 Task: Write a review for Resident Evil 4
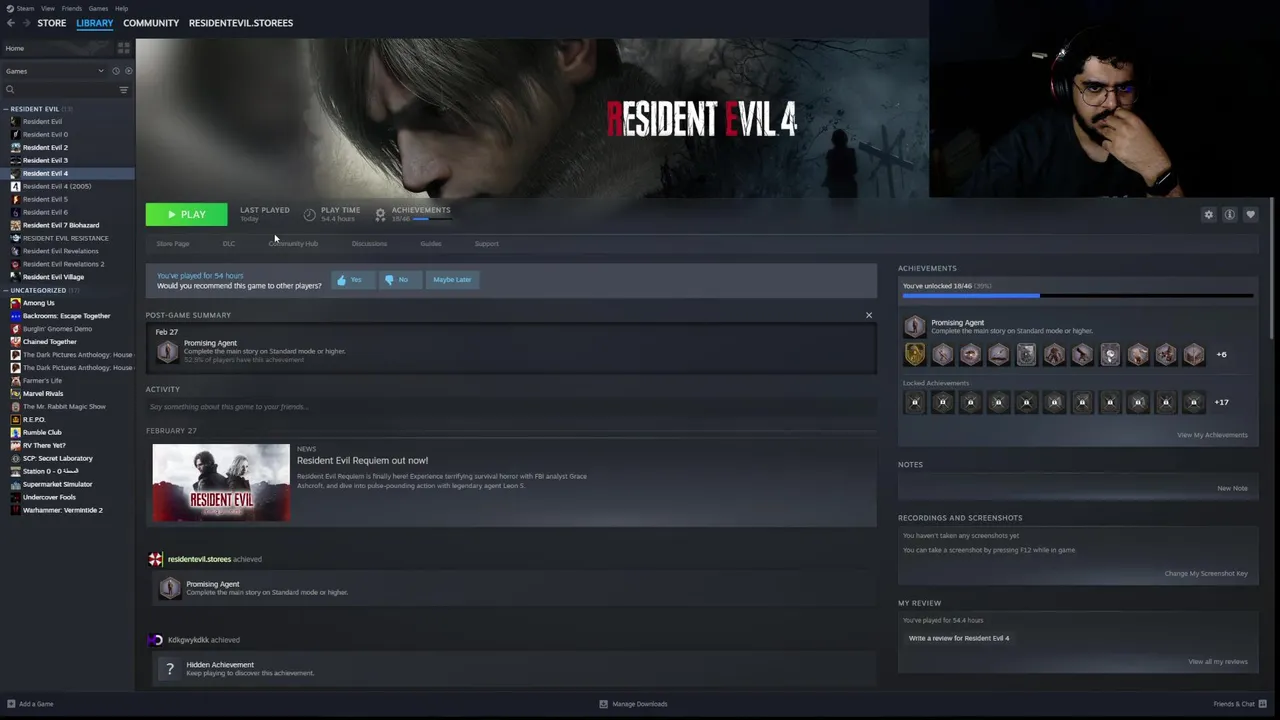click(x=959, y=638)
